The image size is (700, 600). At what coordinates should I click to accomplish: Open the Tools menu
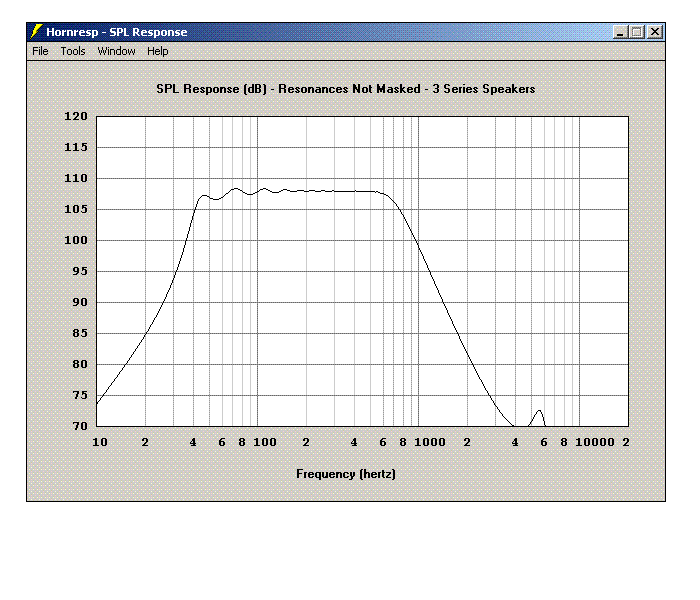[73, 51]
